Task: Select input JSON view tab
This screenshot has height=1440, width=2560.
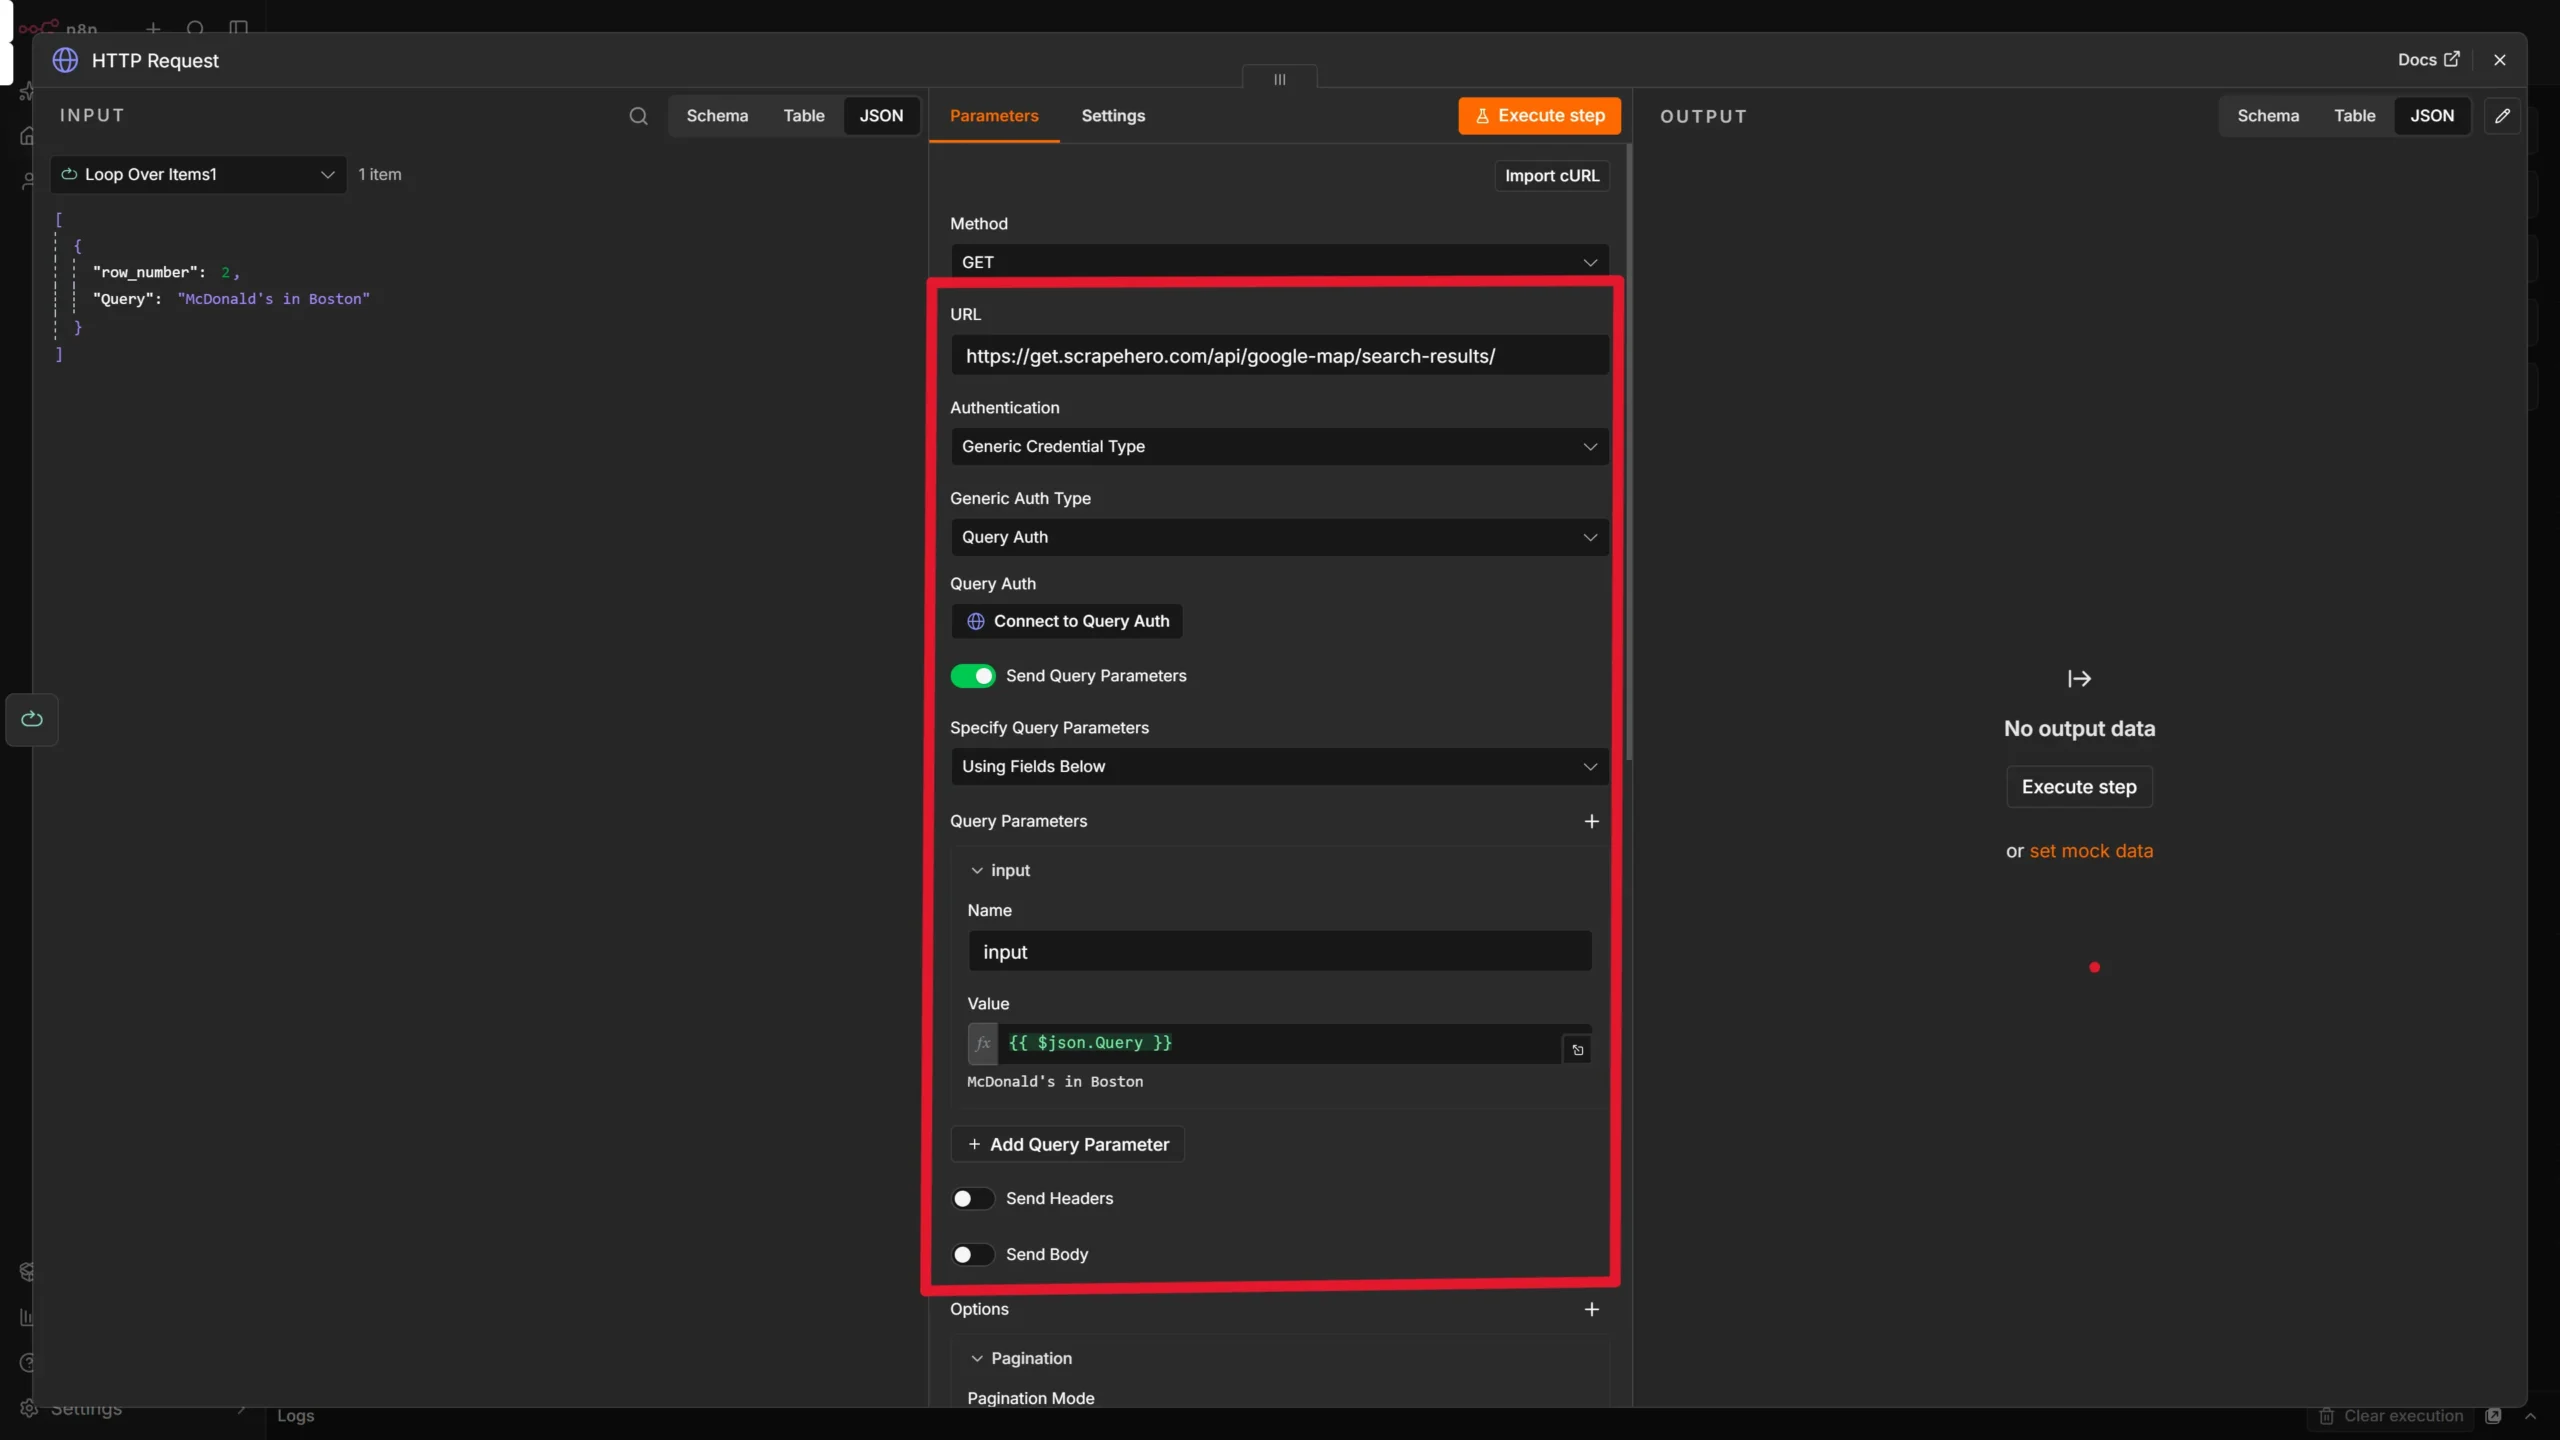Action: coord(881,116)
